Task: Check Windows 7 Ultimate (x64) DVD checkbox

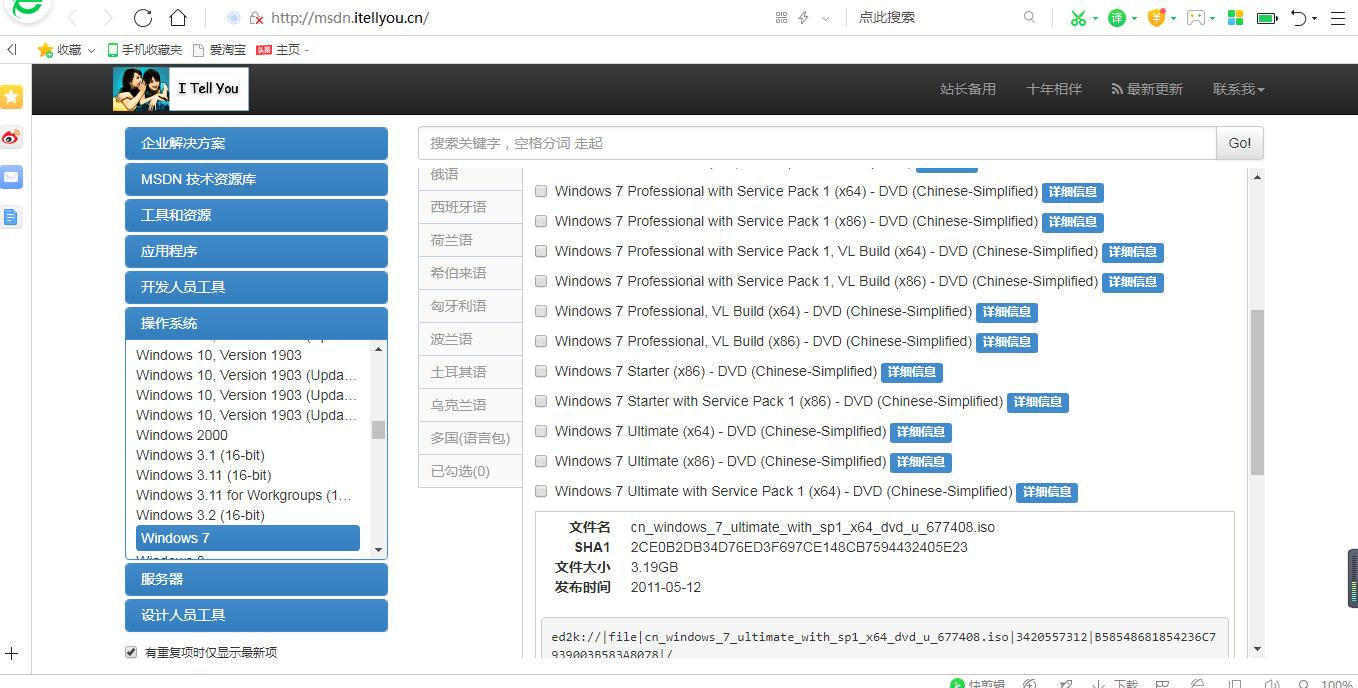Action: click(x=540, y=431)
